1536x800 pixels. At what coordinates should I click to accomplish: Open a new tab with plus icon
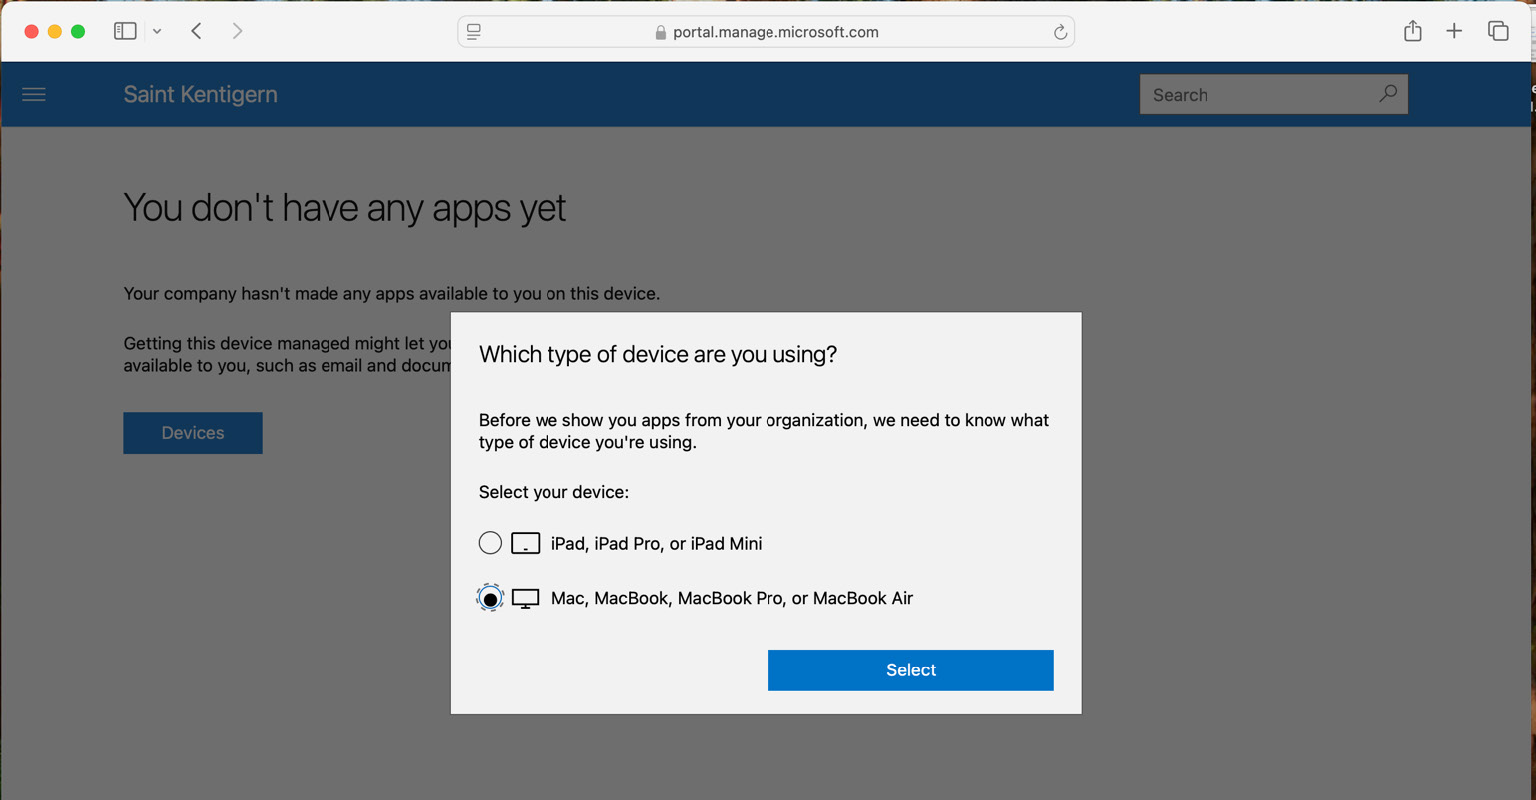point(1454,31)
